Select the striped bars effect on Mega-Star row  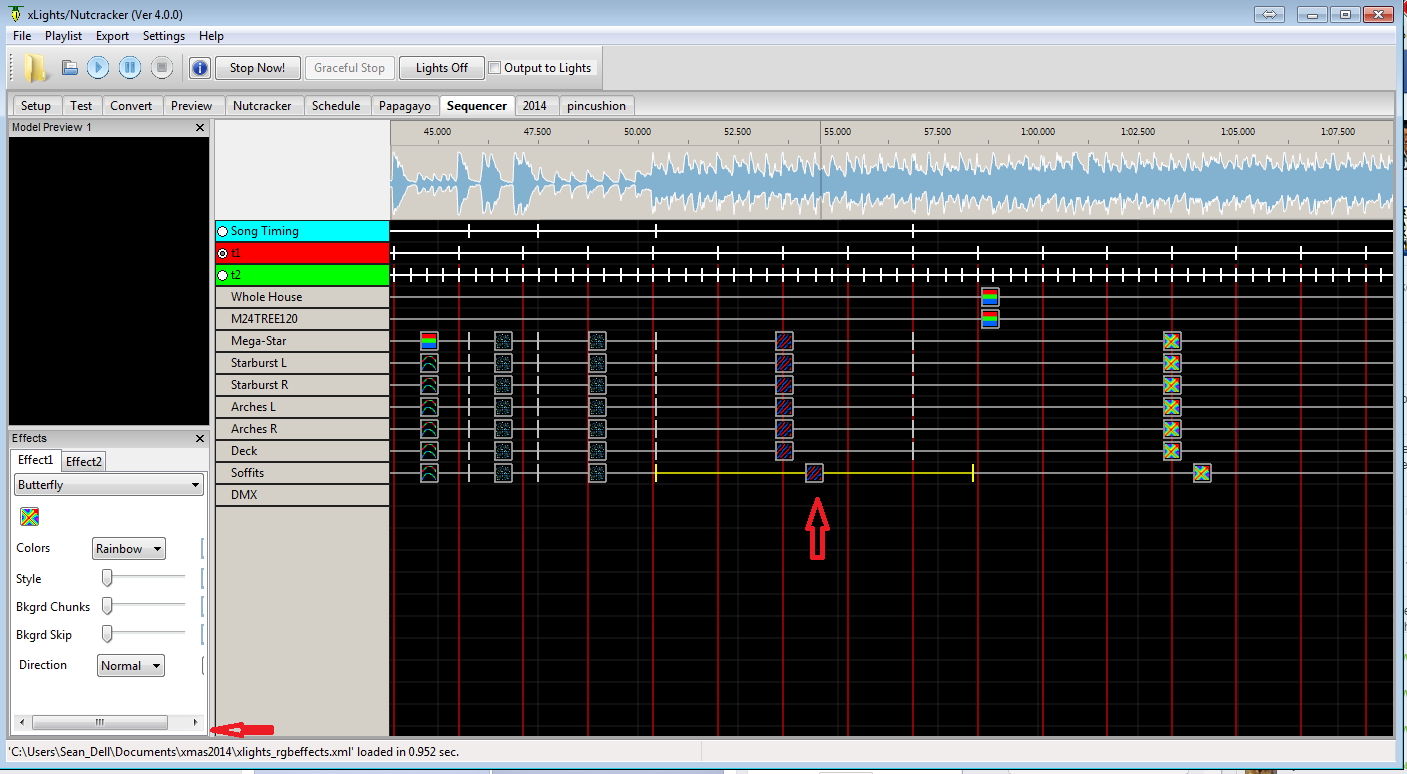[784, 341]
